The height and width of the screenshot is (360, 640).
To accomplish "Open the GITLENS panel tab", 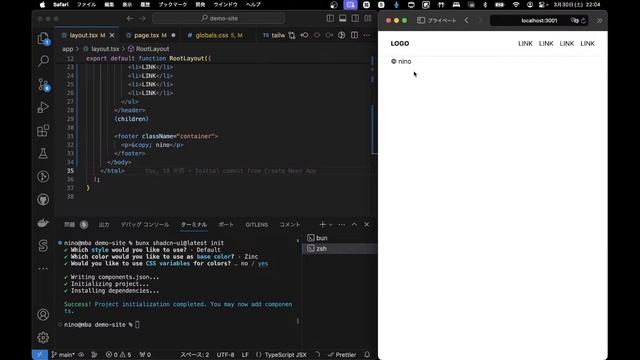I will click(x=257, y=224).
